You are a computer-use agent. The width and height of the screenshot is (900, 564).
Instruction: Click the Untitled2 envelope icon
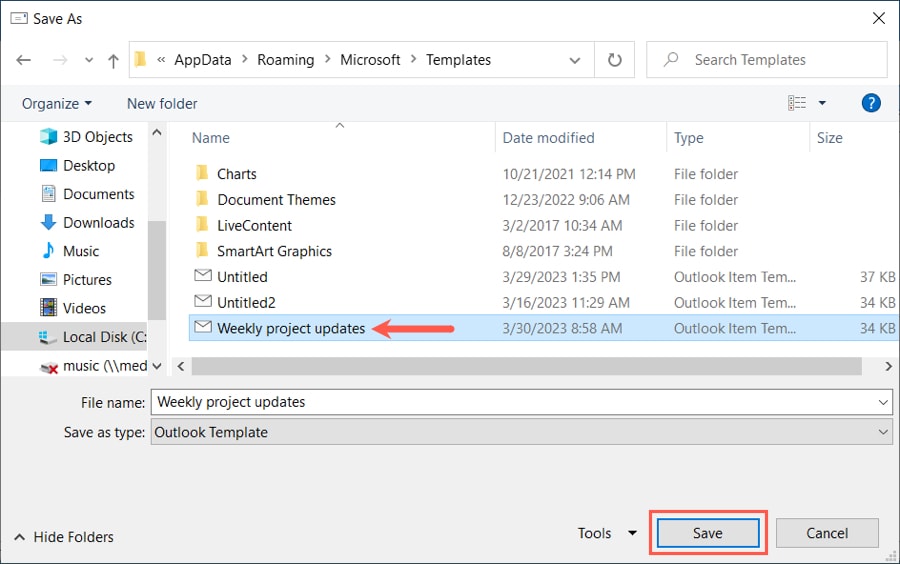[x=203, y=301]
